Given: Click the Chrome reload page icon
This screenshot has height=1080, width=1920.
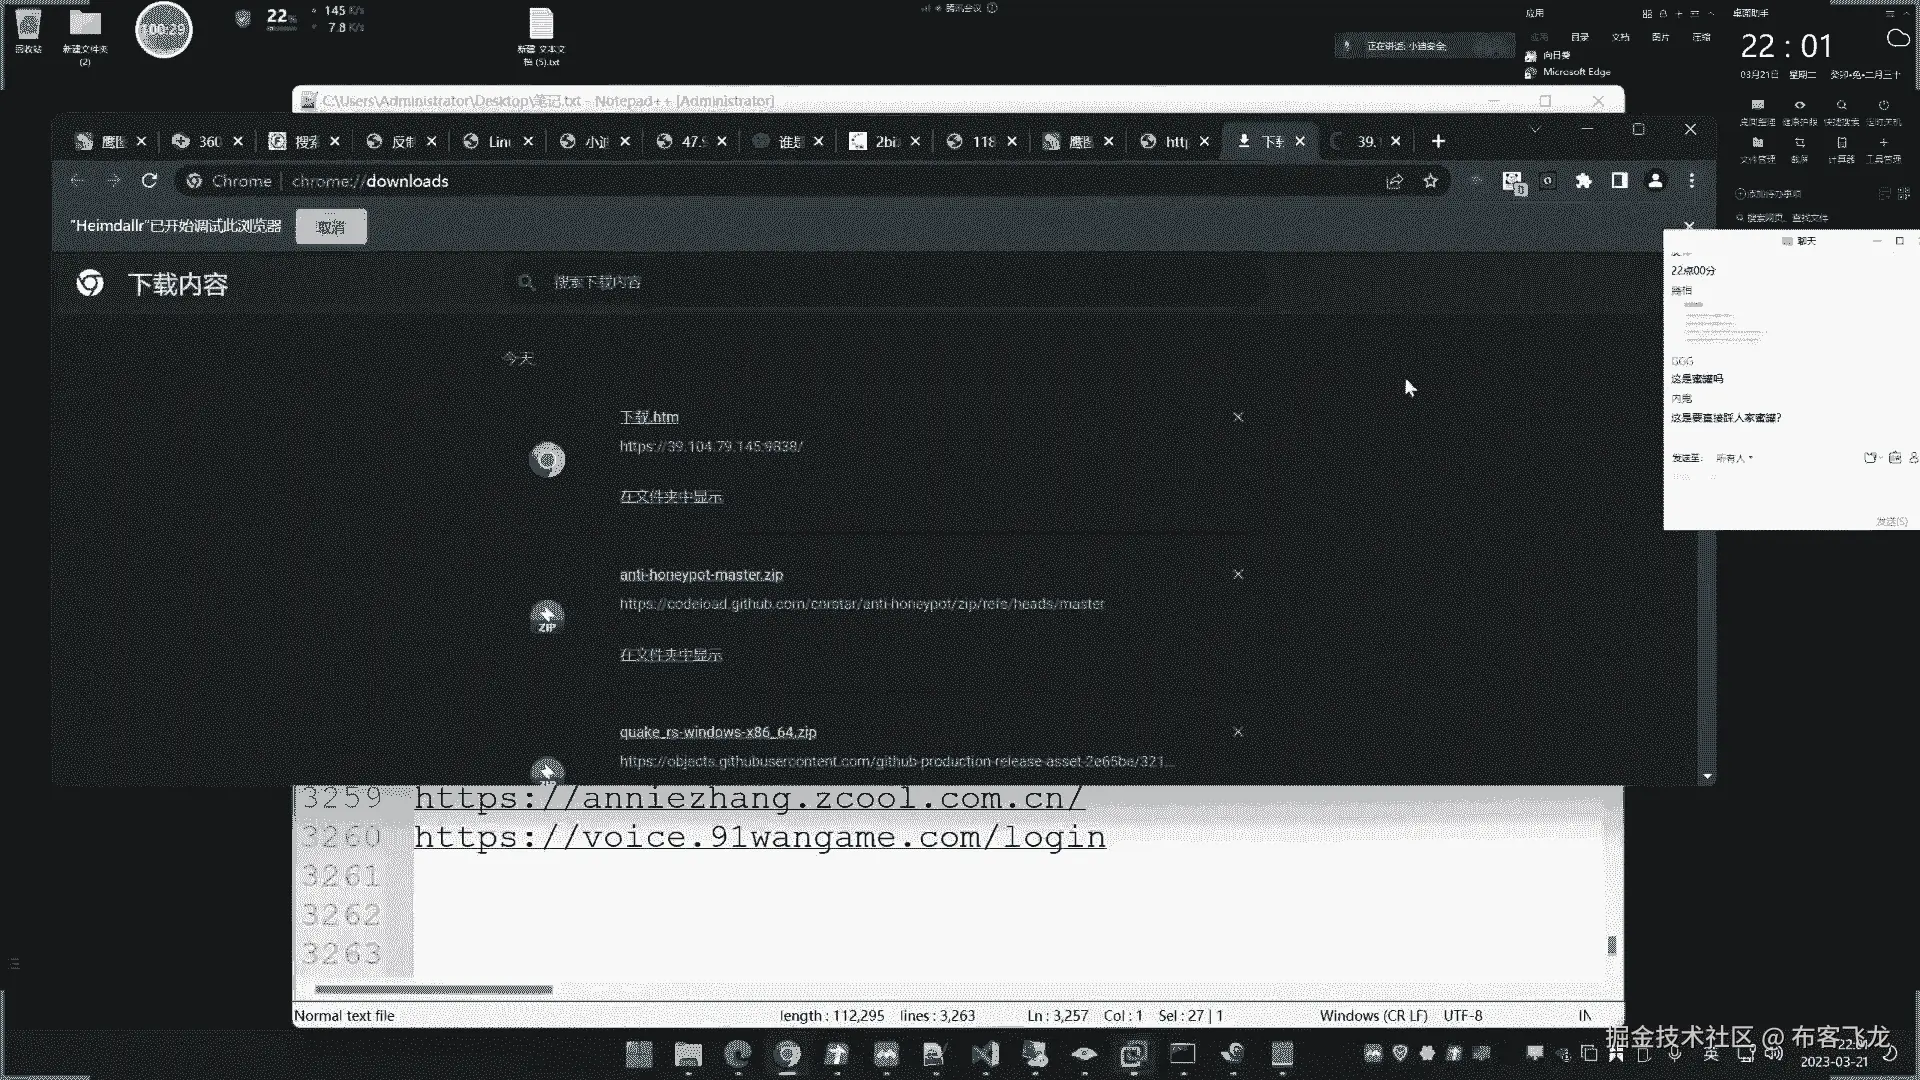Looking at the screenshot, I should [149, 181].
